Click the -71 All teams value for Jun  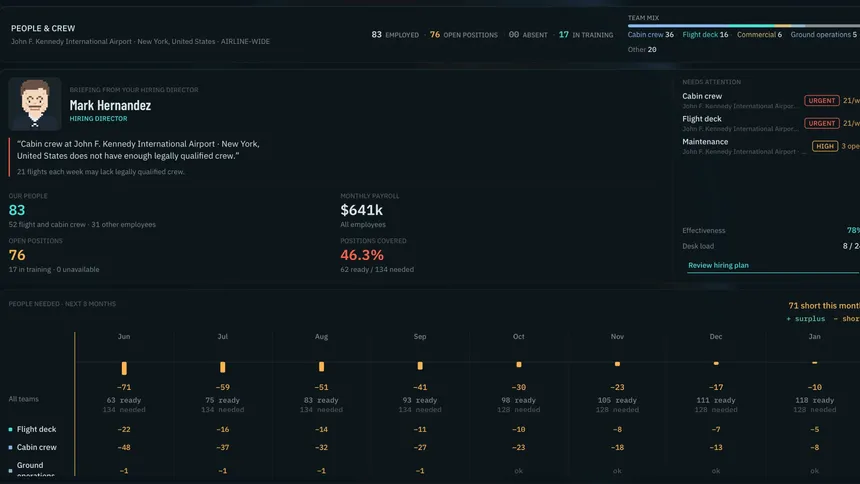click(x=124, y=387)
